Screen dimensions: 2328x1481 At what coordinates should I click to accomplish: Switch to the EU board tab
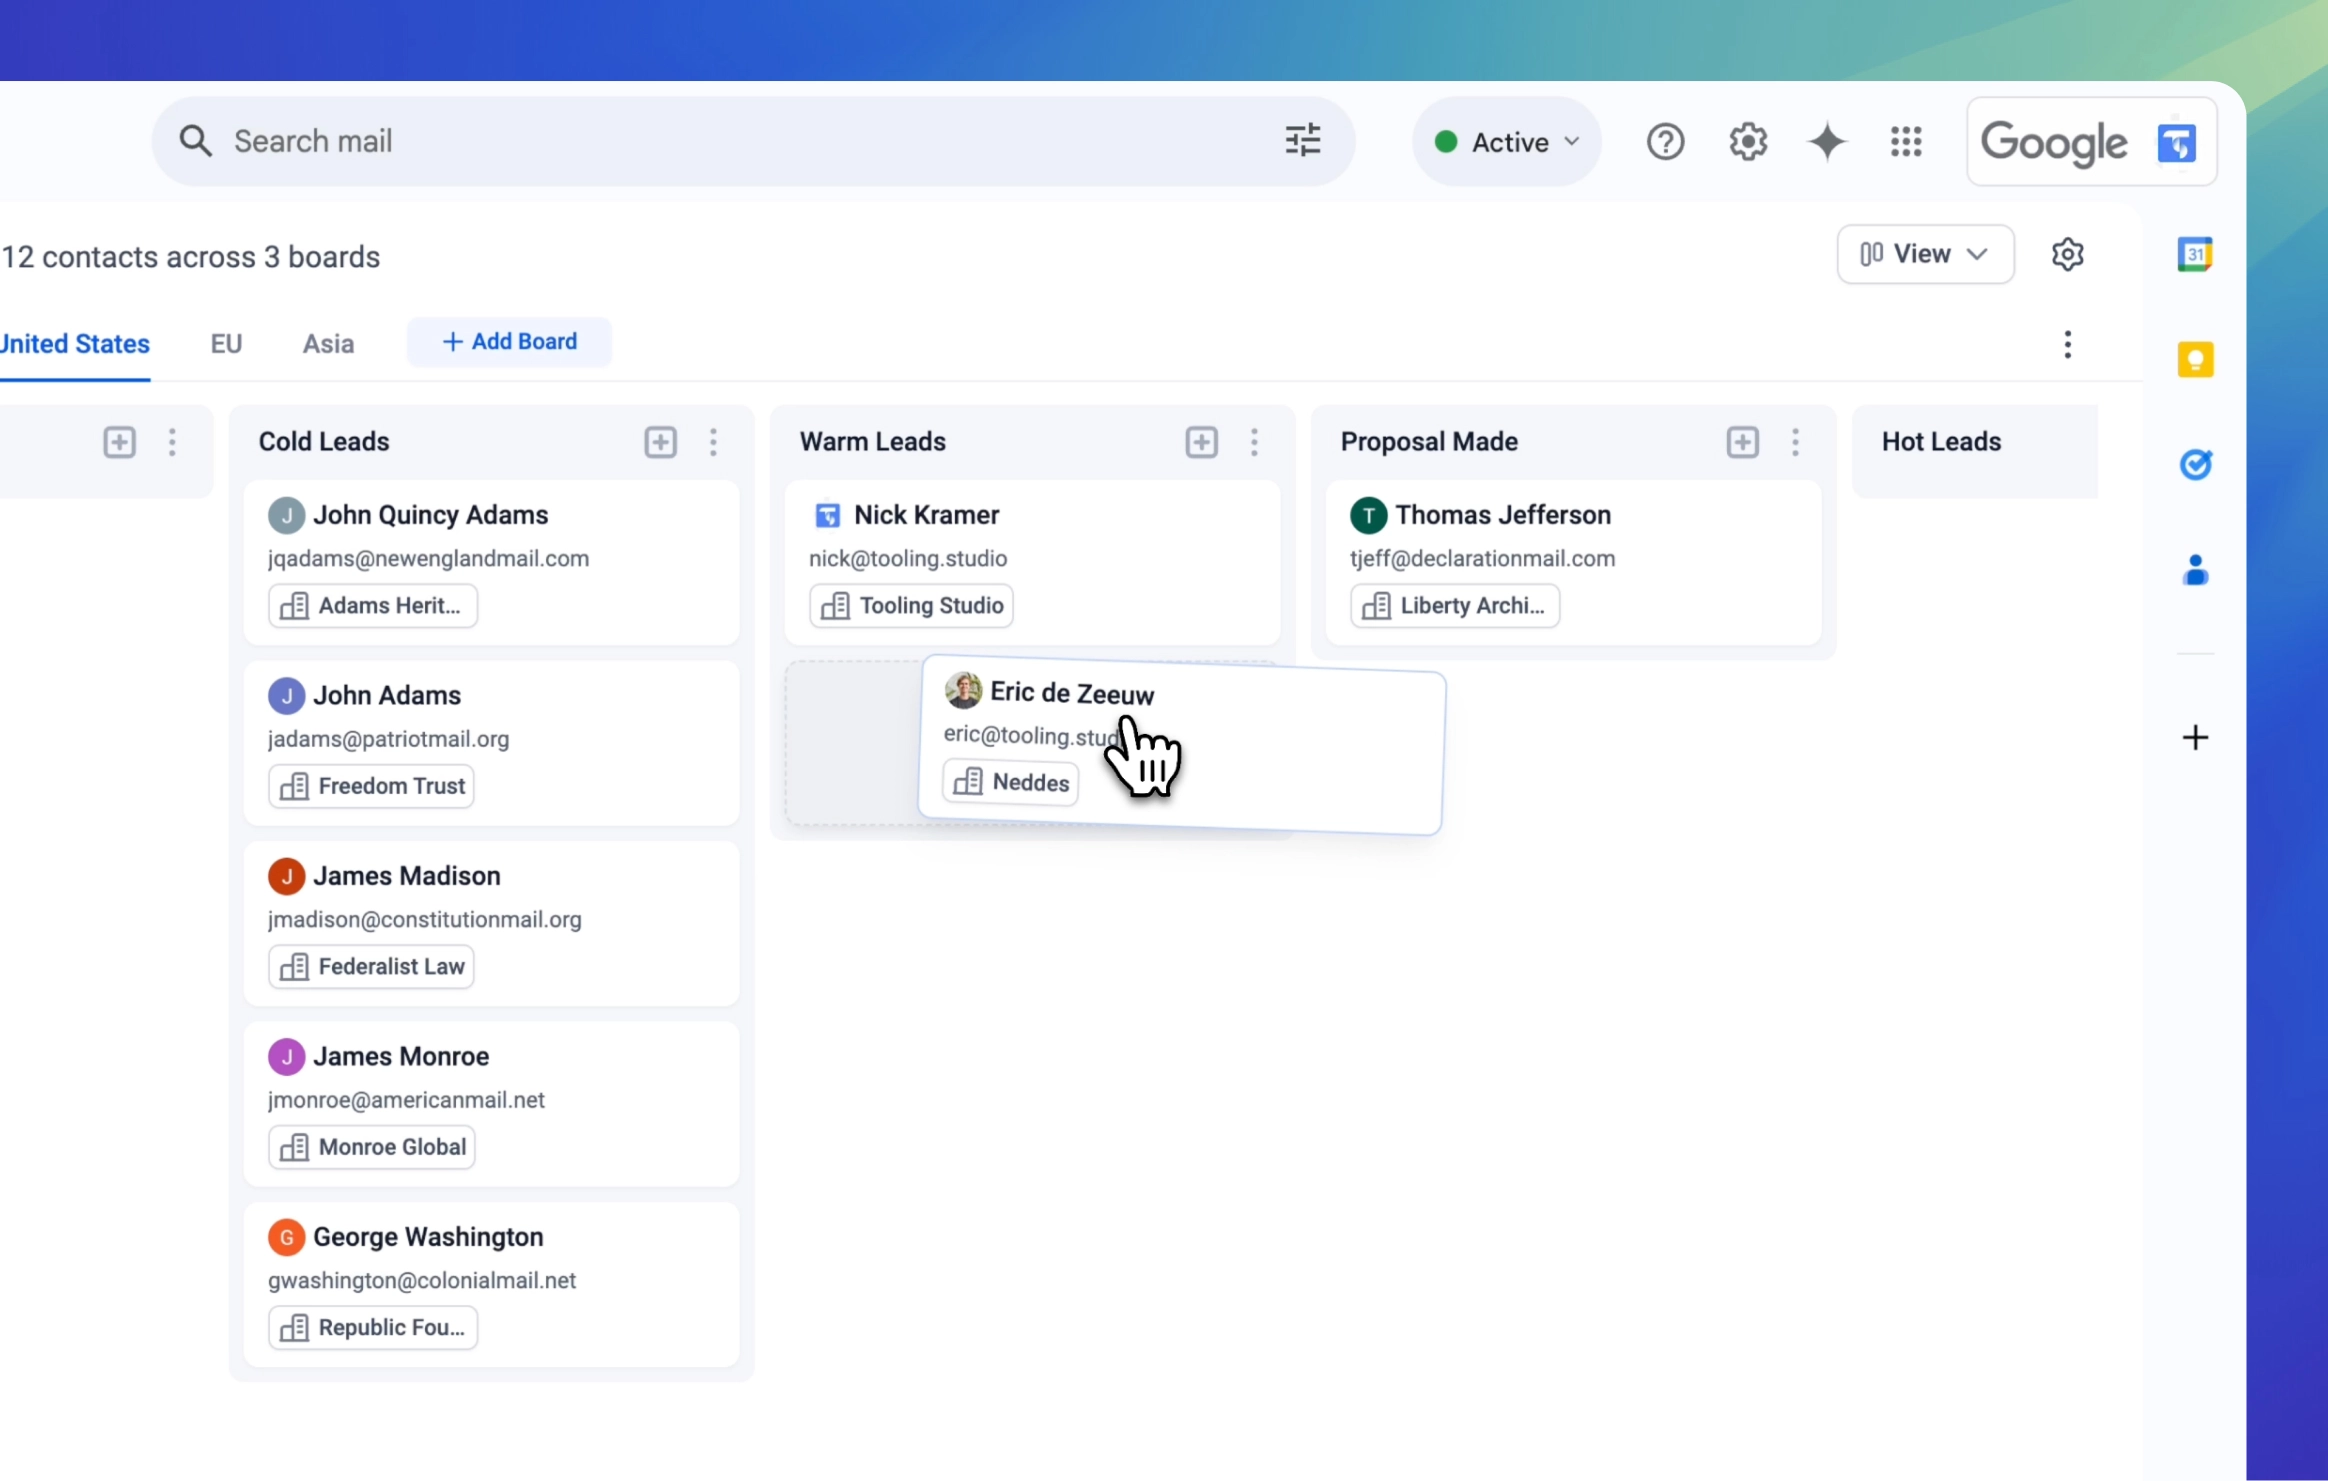click(x=226, y=343)
